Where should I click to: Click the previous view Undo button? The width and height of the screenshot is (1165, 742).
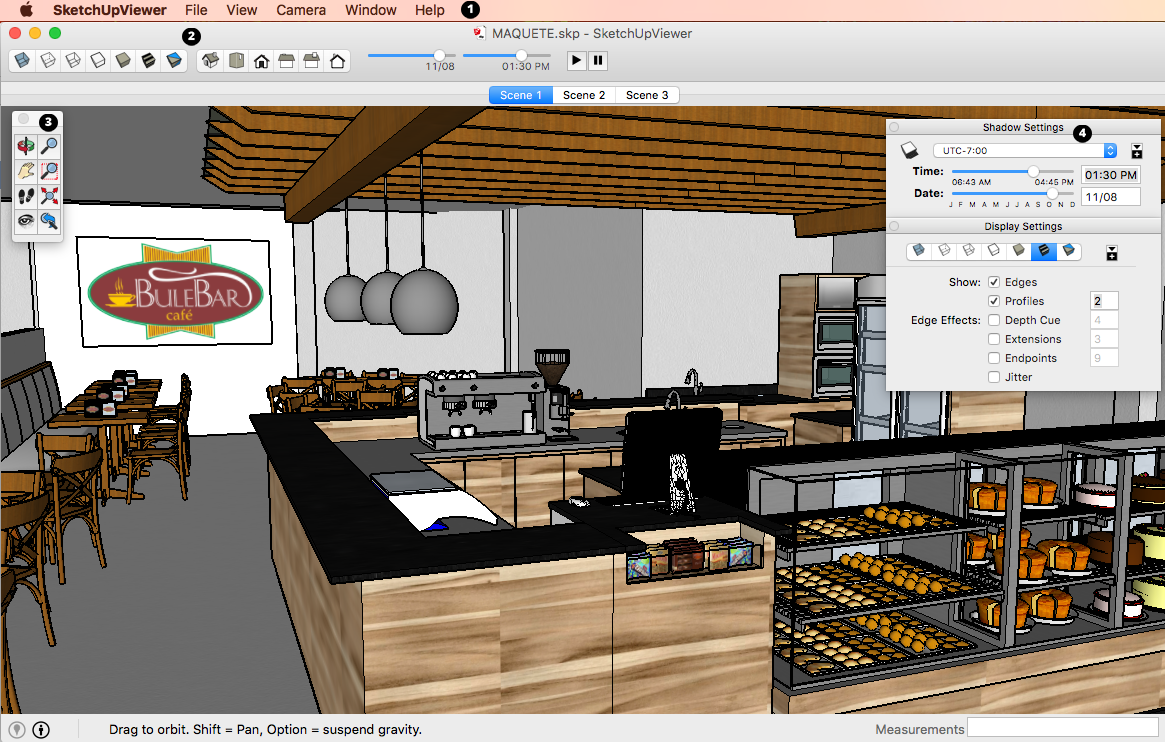[49, 220]
